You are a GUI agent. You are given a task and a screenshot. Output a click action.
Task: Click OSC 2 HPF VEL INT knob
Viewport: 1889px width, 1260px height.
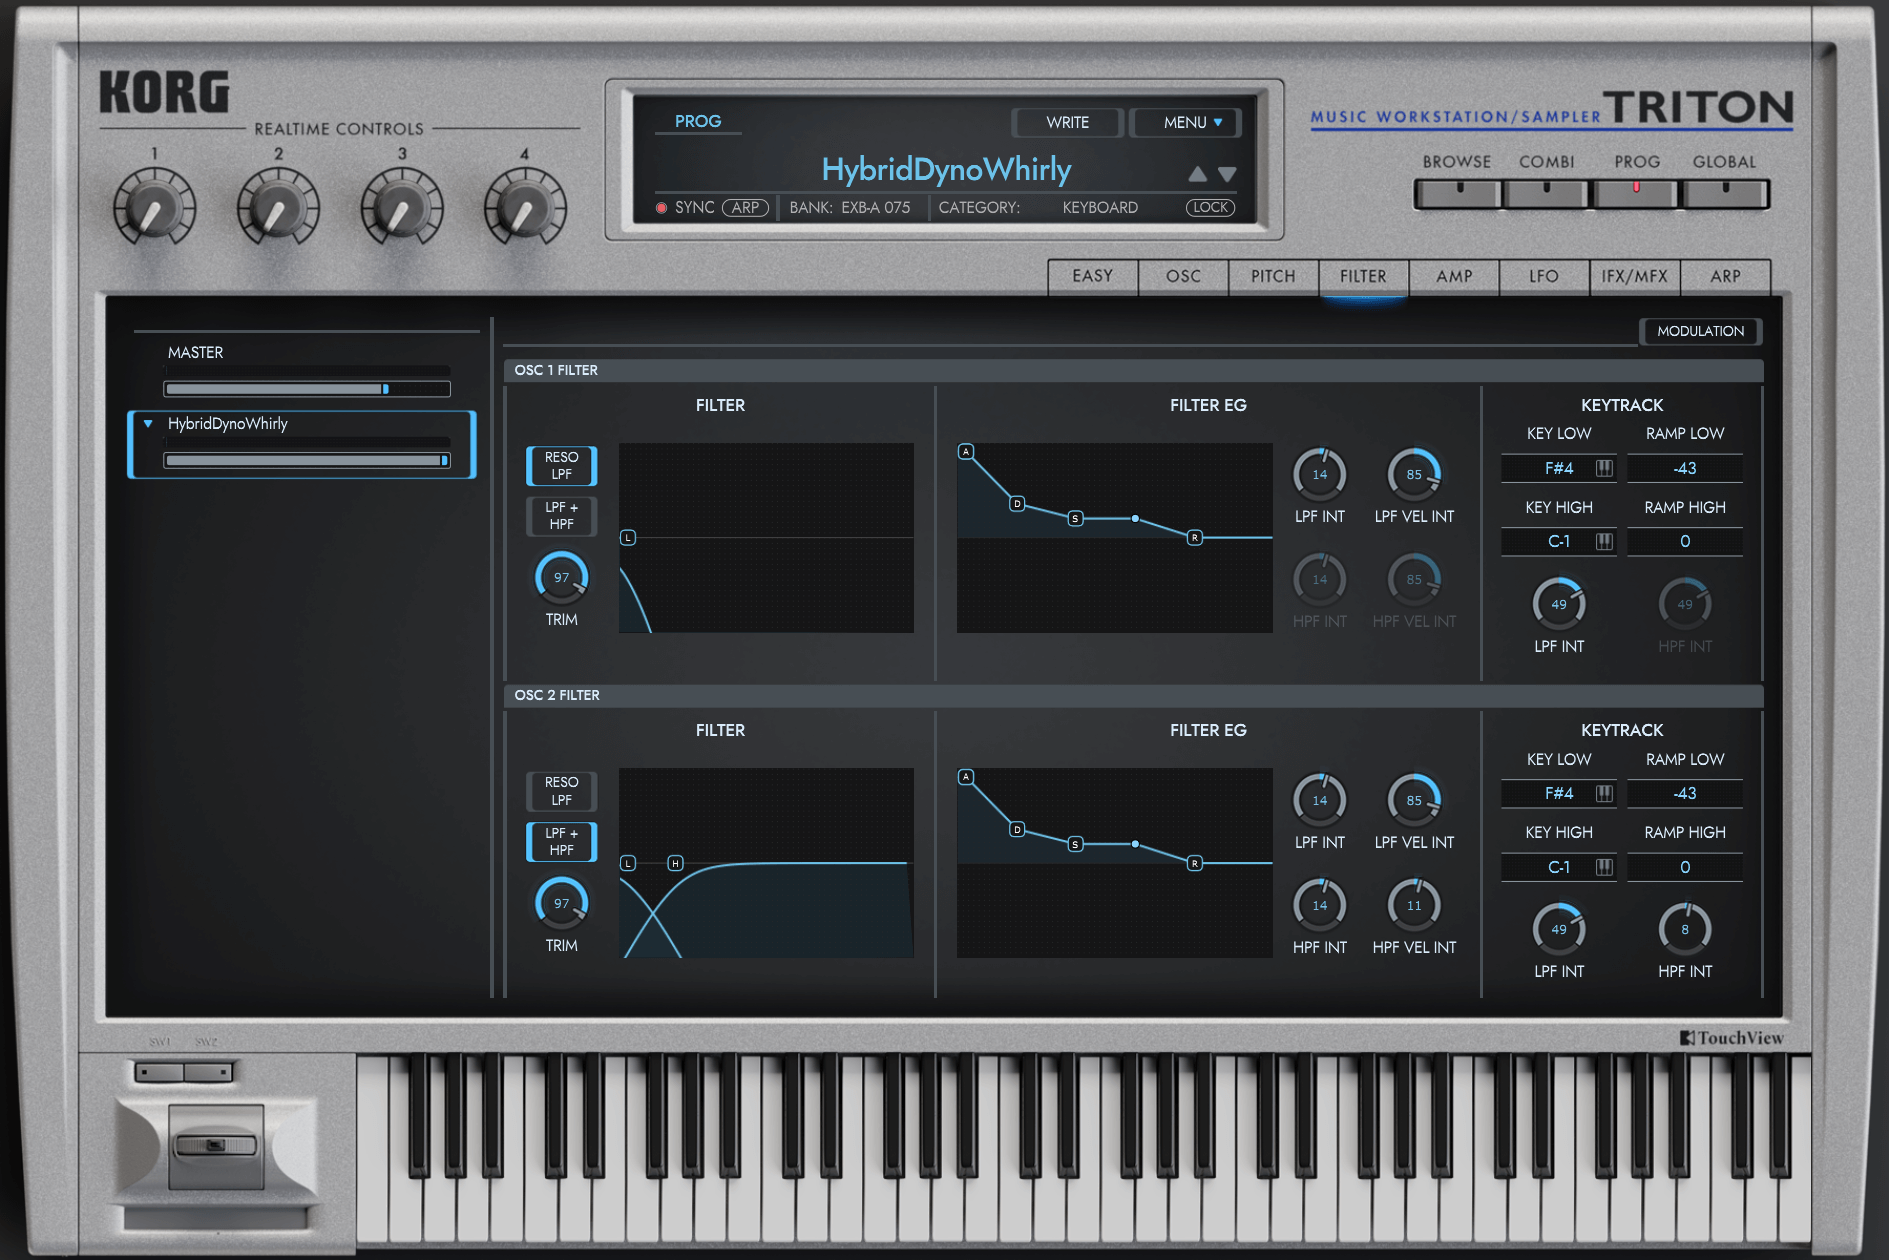1414,905
